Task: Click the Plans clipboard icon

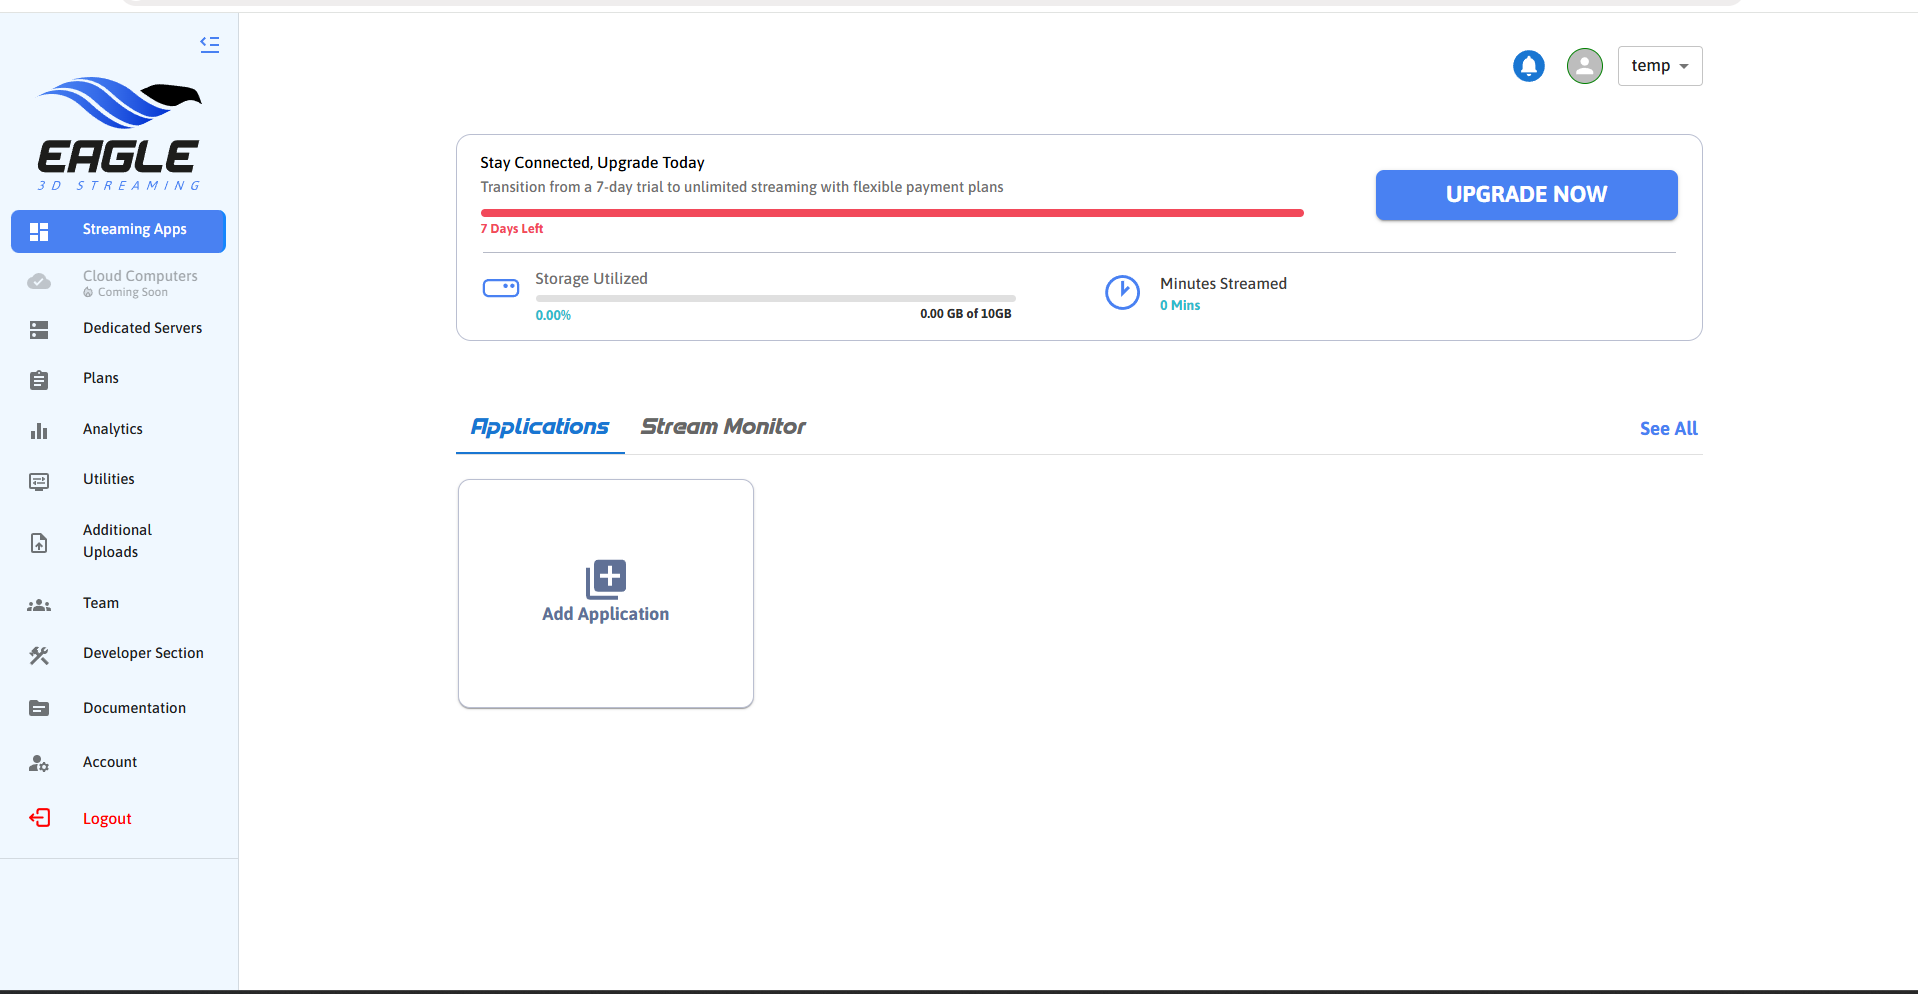Action: tap(39, 380)
